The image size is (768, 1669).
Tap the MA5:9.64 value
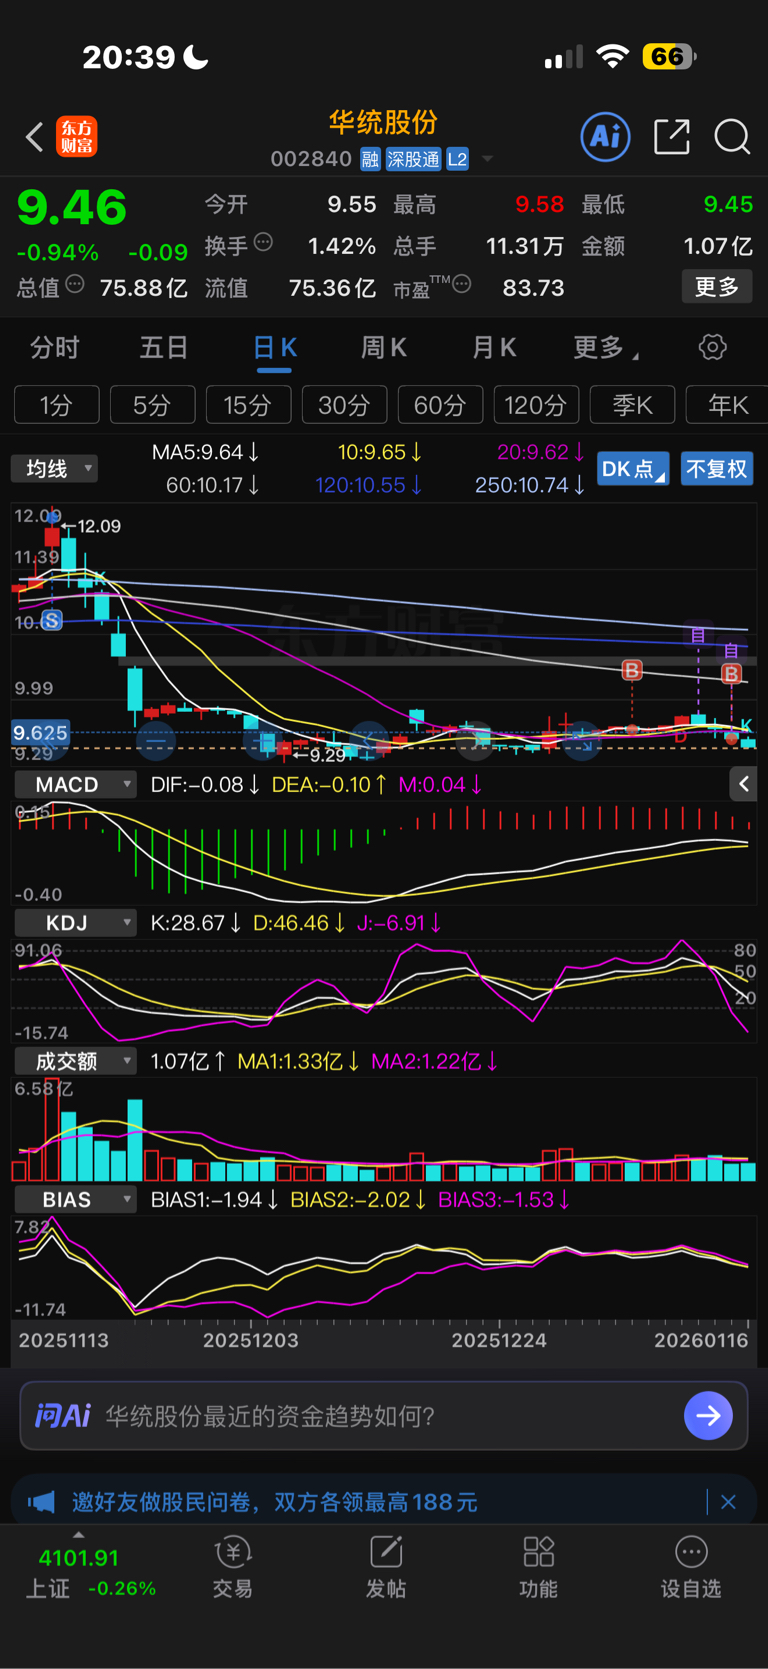point(206,452)
